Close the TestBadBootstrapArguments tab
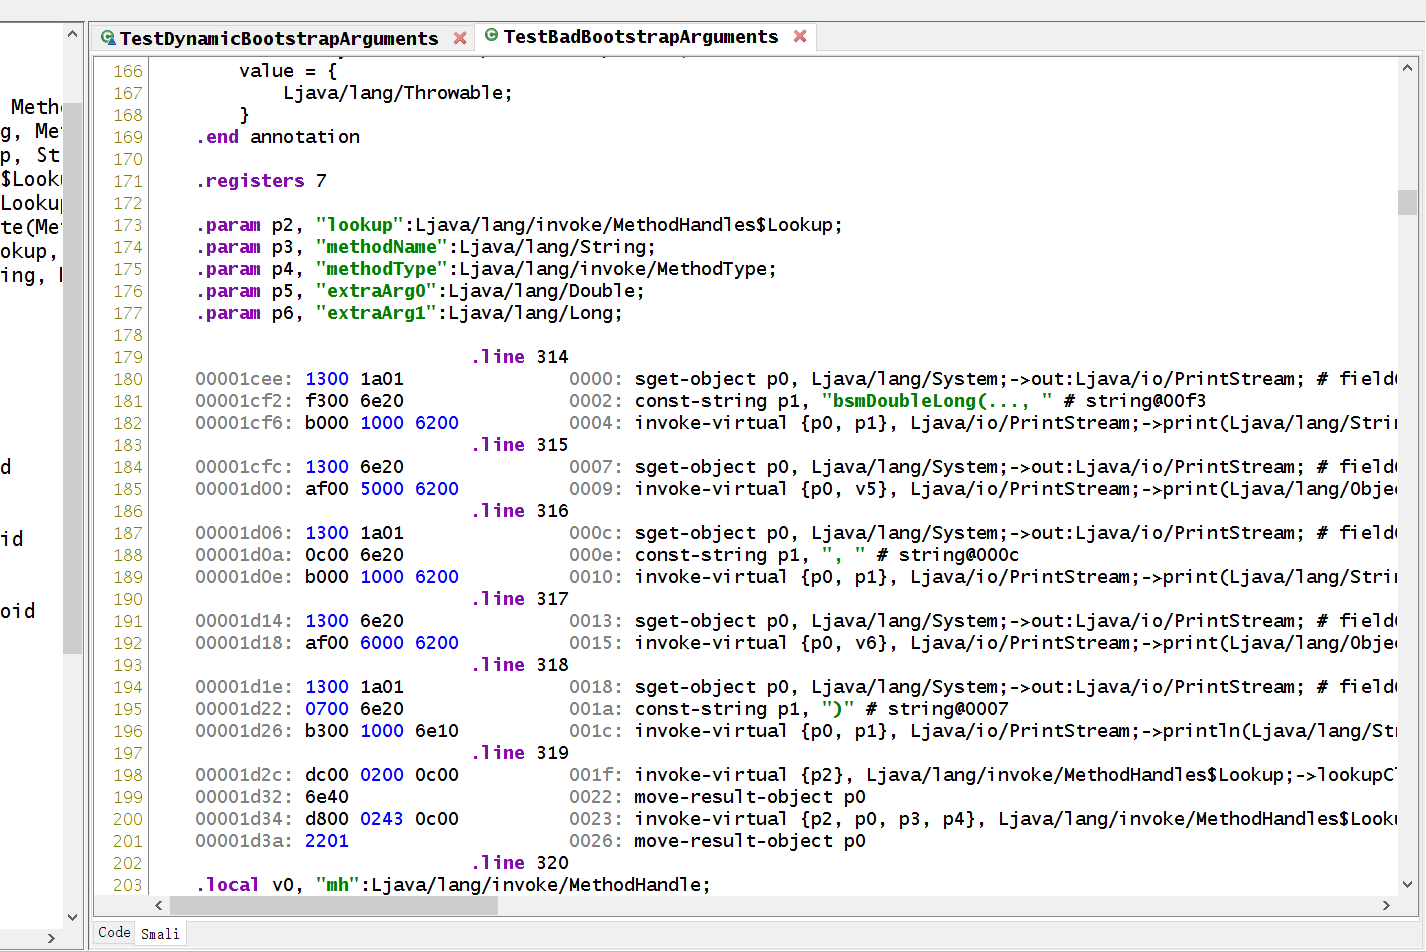Screen dimensions: 1426x952 (800, 36)
